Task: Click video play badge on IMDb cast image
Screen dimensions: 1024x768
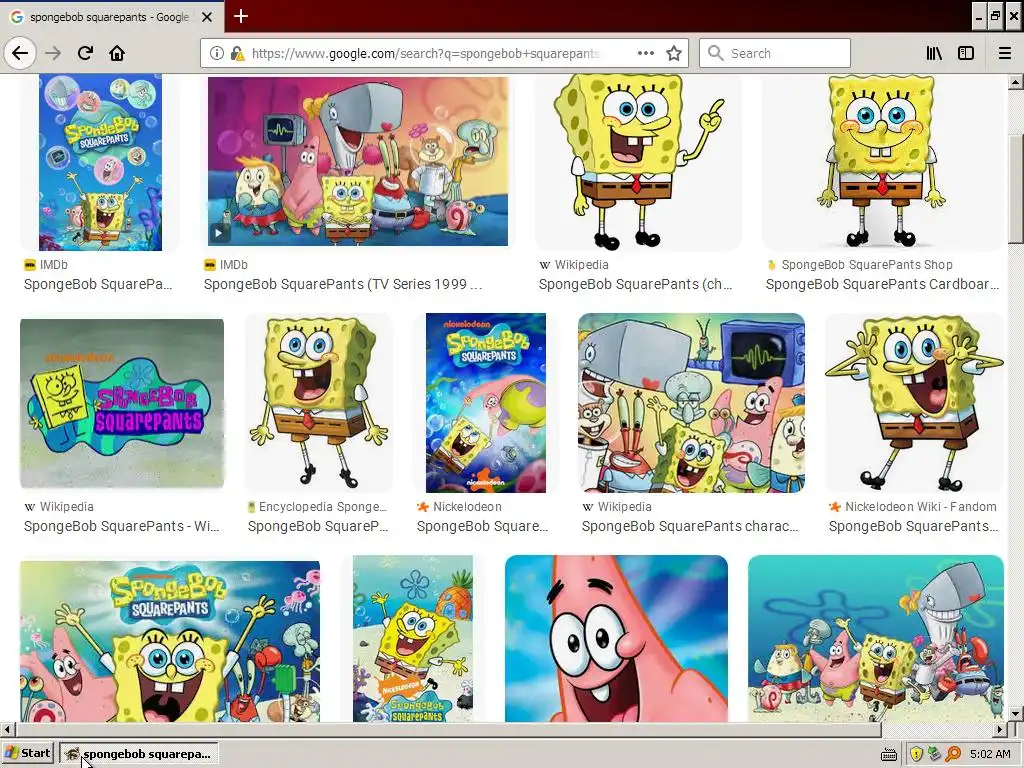Action: pyautogui.click(x=219, y=232)
